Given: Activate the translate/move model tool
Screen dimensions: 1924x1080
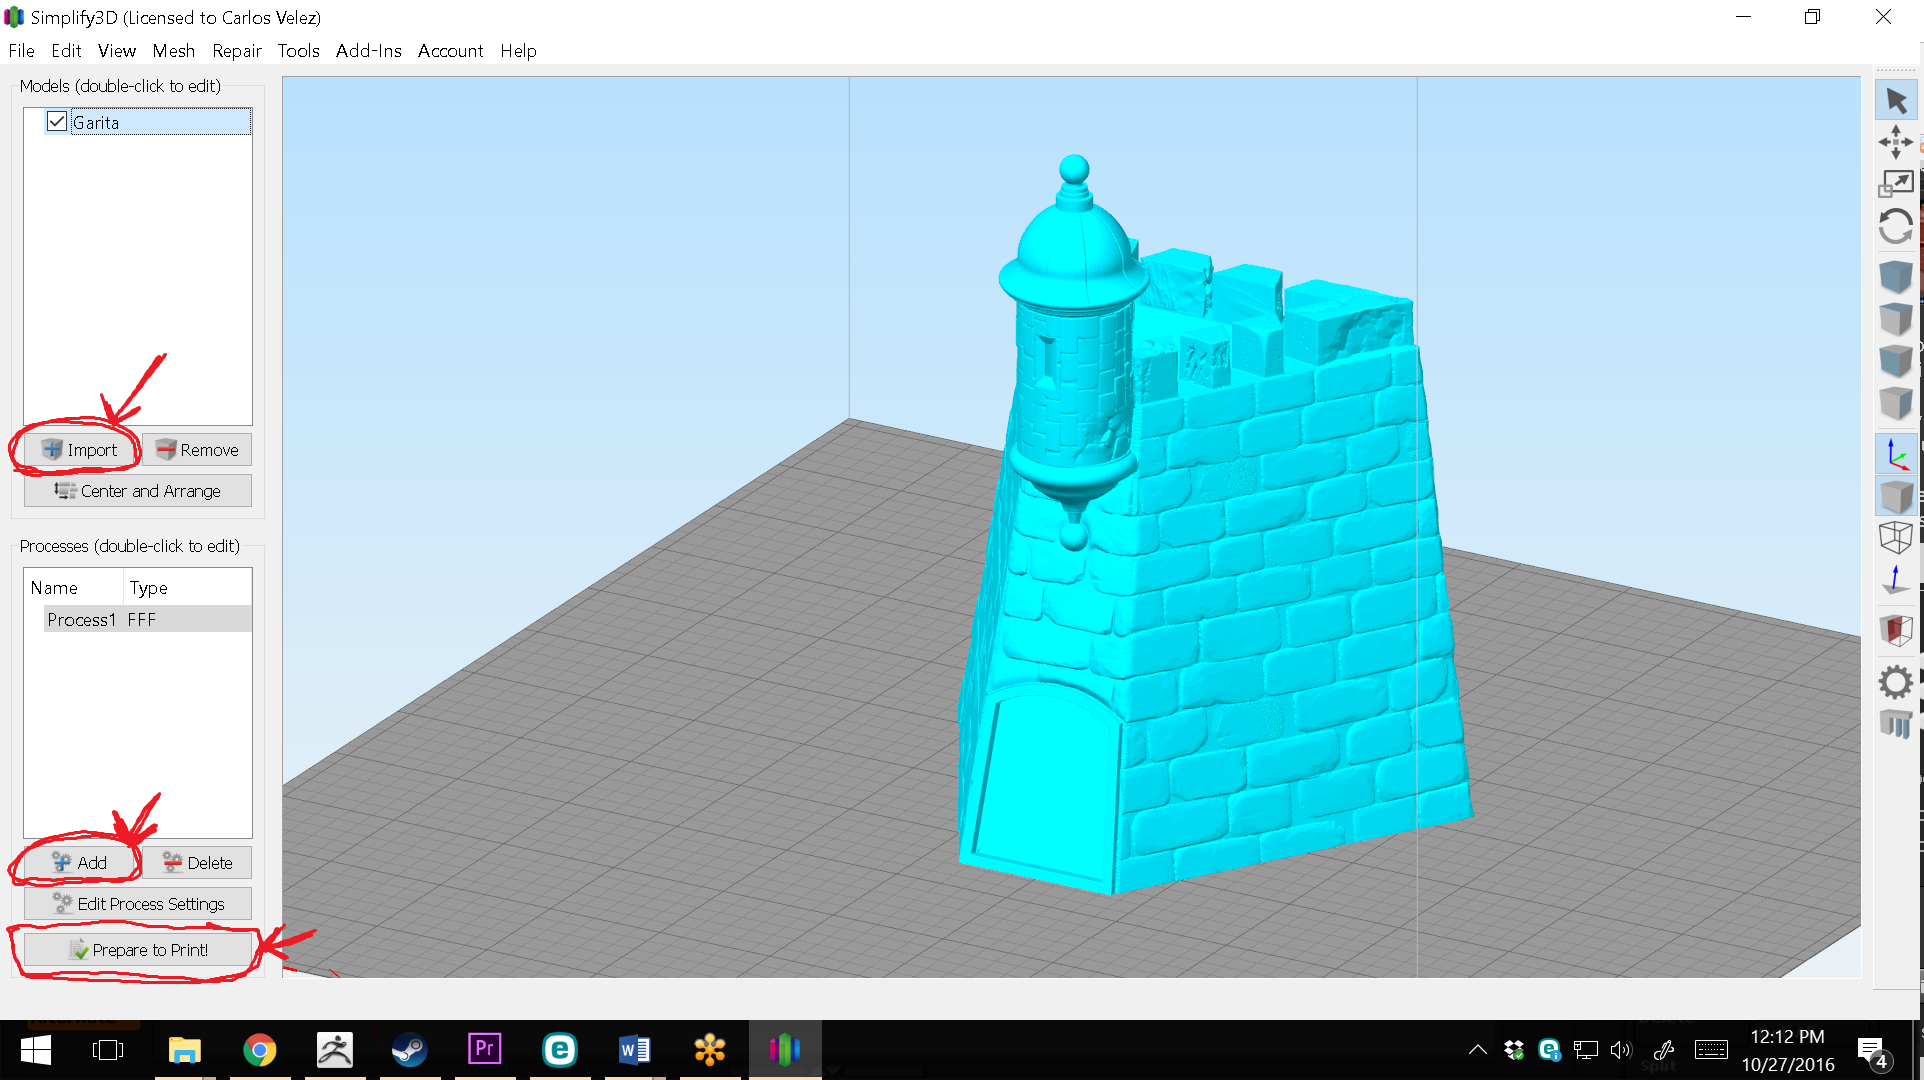Looking at the screenshot, I should 1896,142.
